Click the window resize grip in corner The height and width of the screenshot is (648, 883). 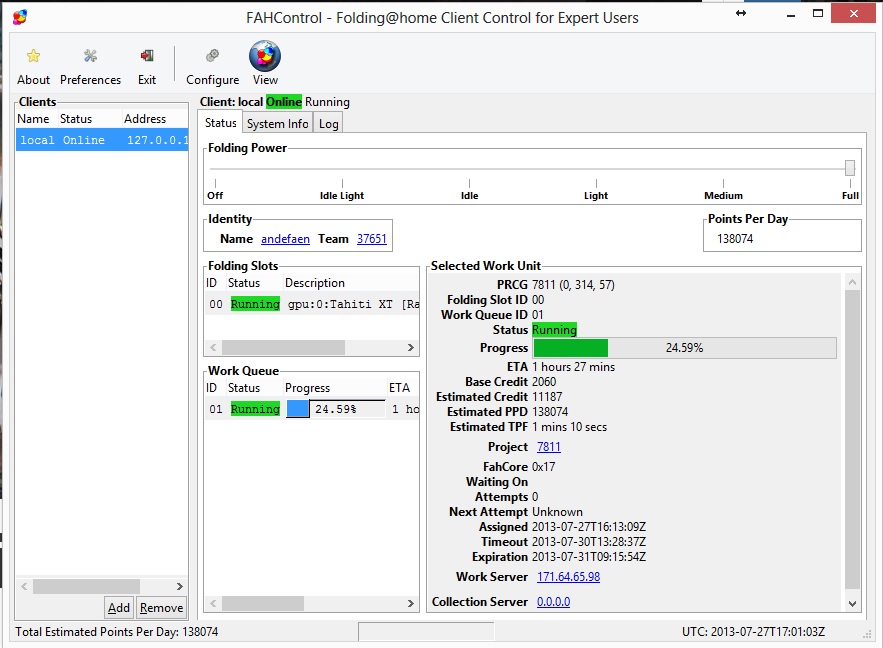click(x=867, y=634)
